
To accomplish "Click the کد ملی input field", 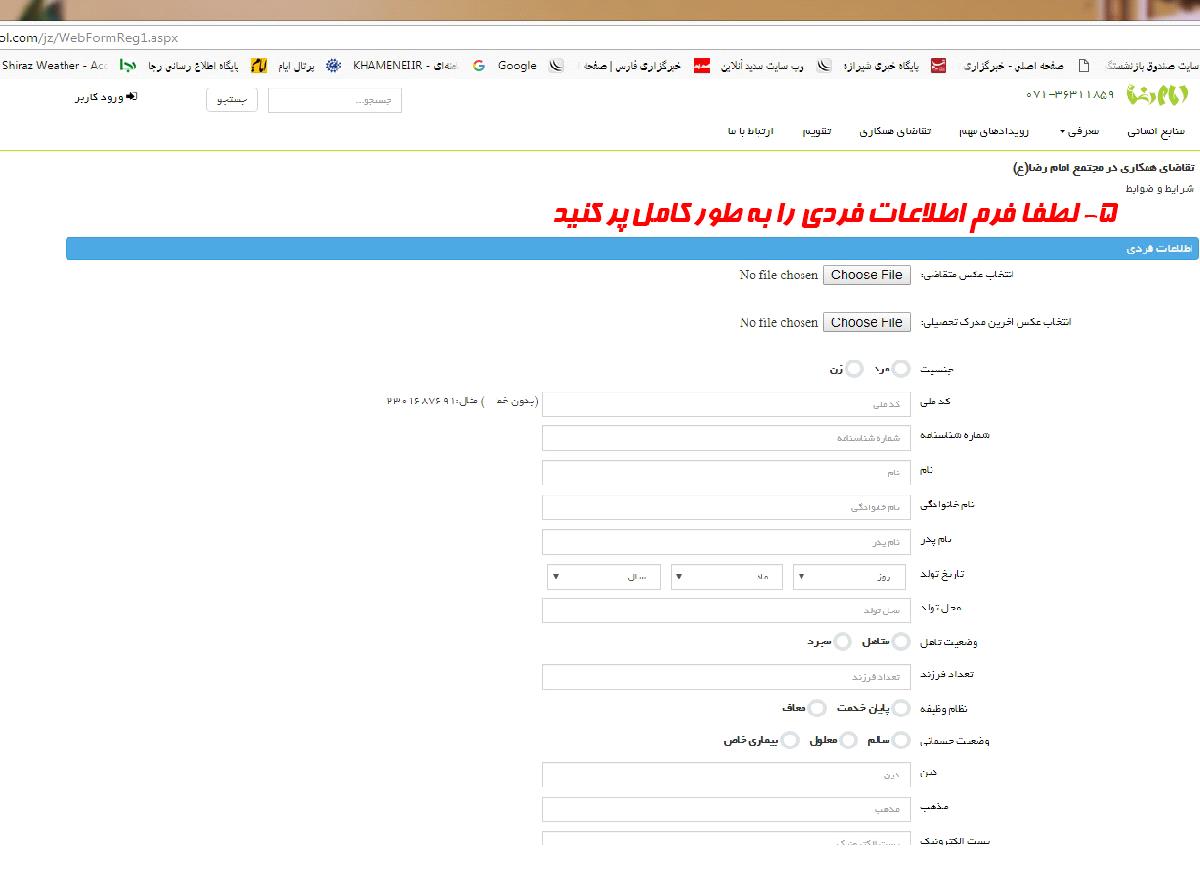I will point(726,404).
